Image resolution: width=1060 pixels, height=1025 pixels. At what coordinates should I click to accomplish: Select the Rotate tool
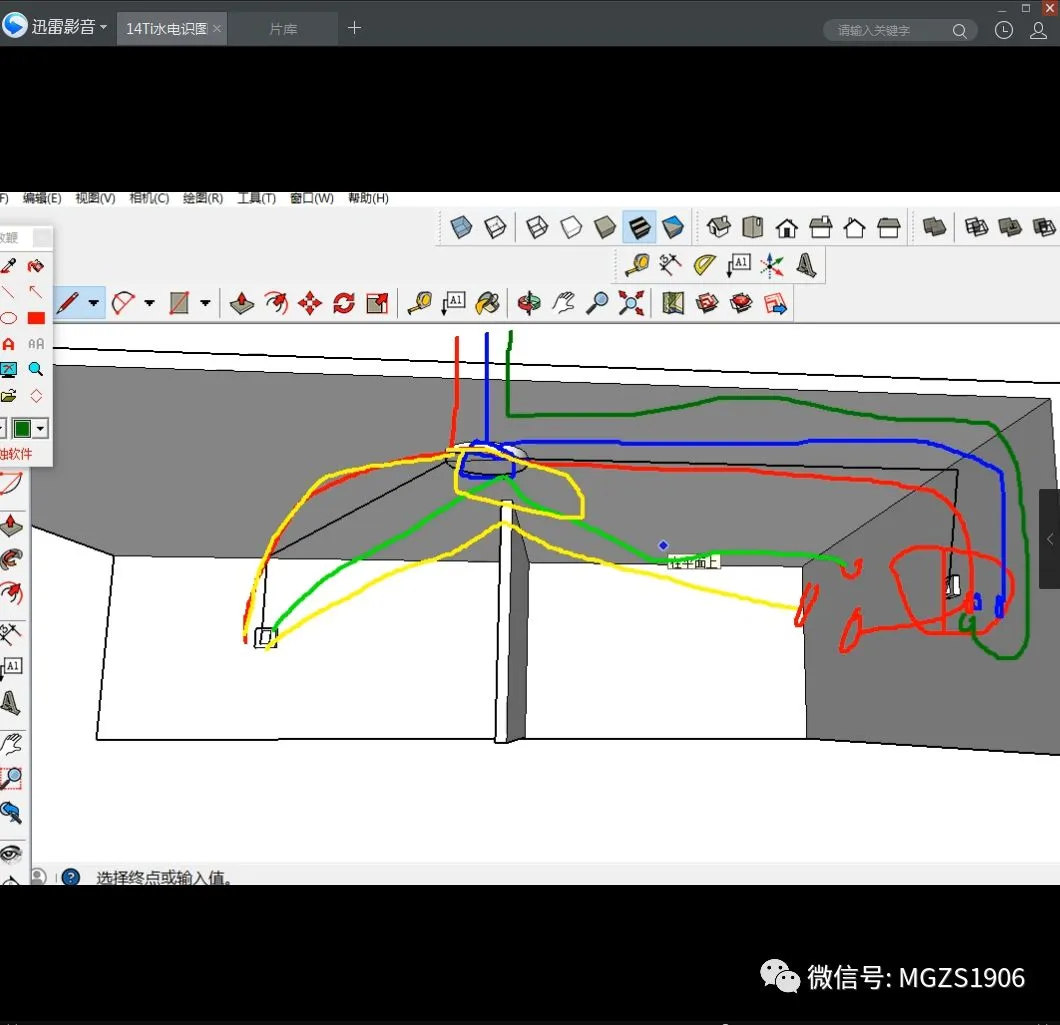(x=343, y=303)
